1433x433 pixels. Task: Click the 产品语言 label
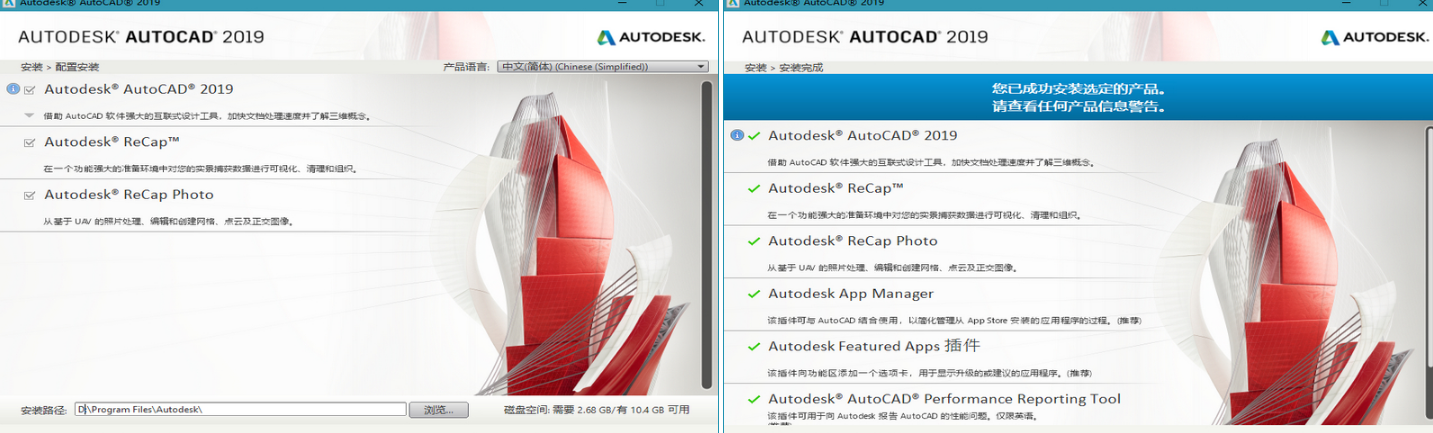click(x=467, y=67)
